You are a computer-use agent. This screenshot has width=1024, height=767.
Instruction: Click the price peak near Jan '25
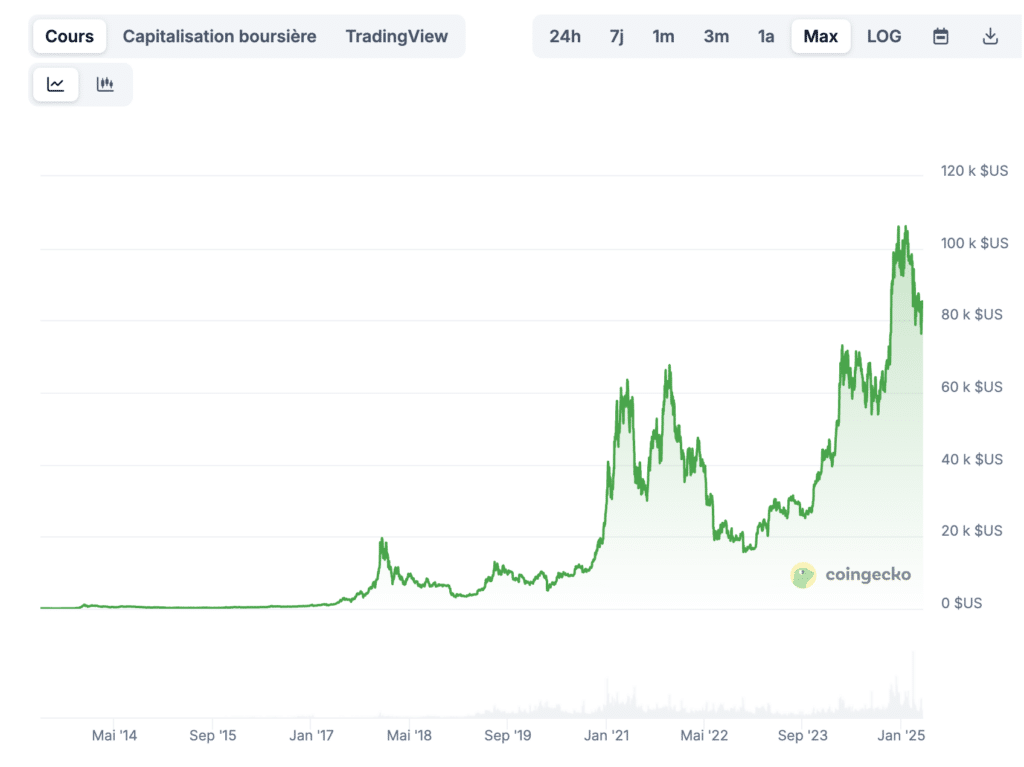tap(902, 229)
